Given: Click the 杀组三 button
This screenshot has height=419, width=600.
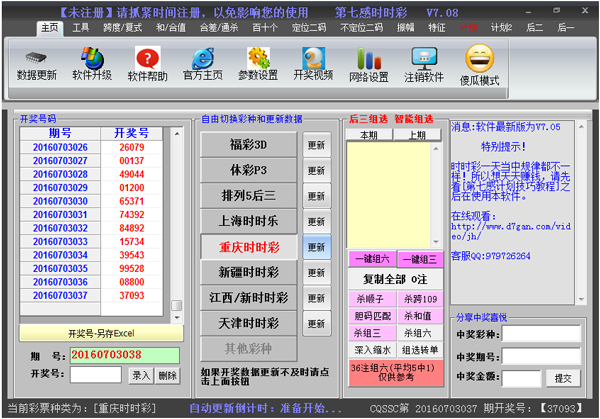Looking at the screenshot, I should pyautogui.click(x=372, y=333).
